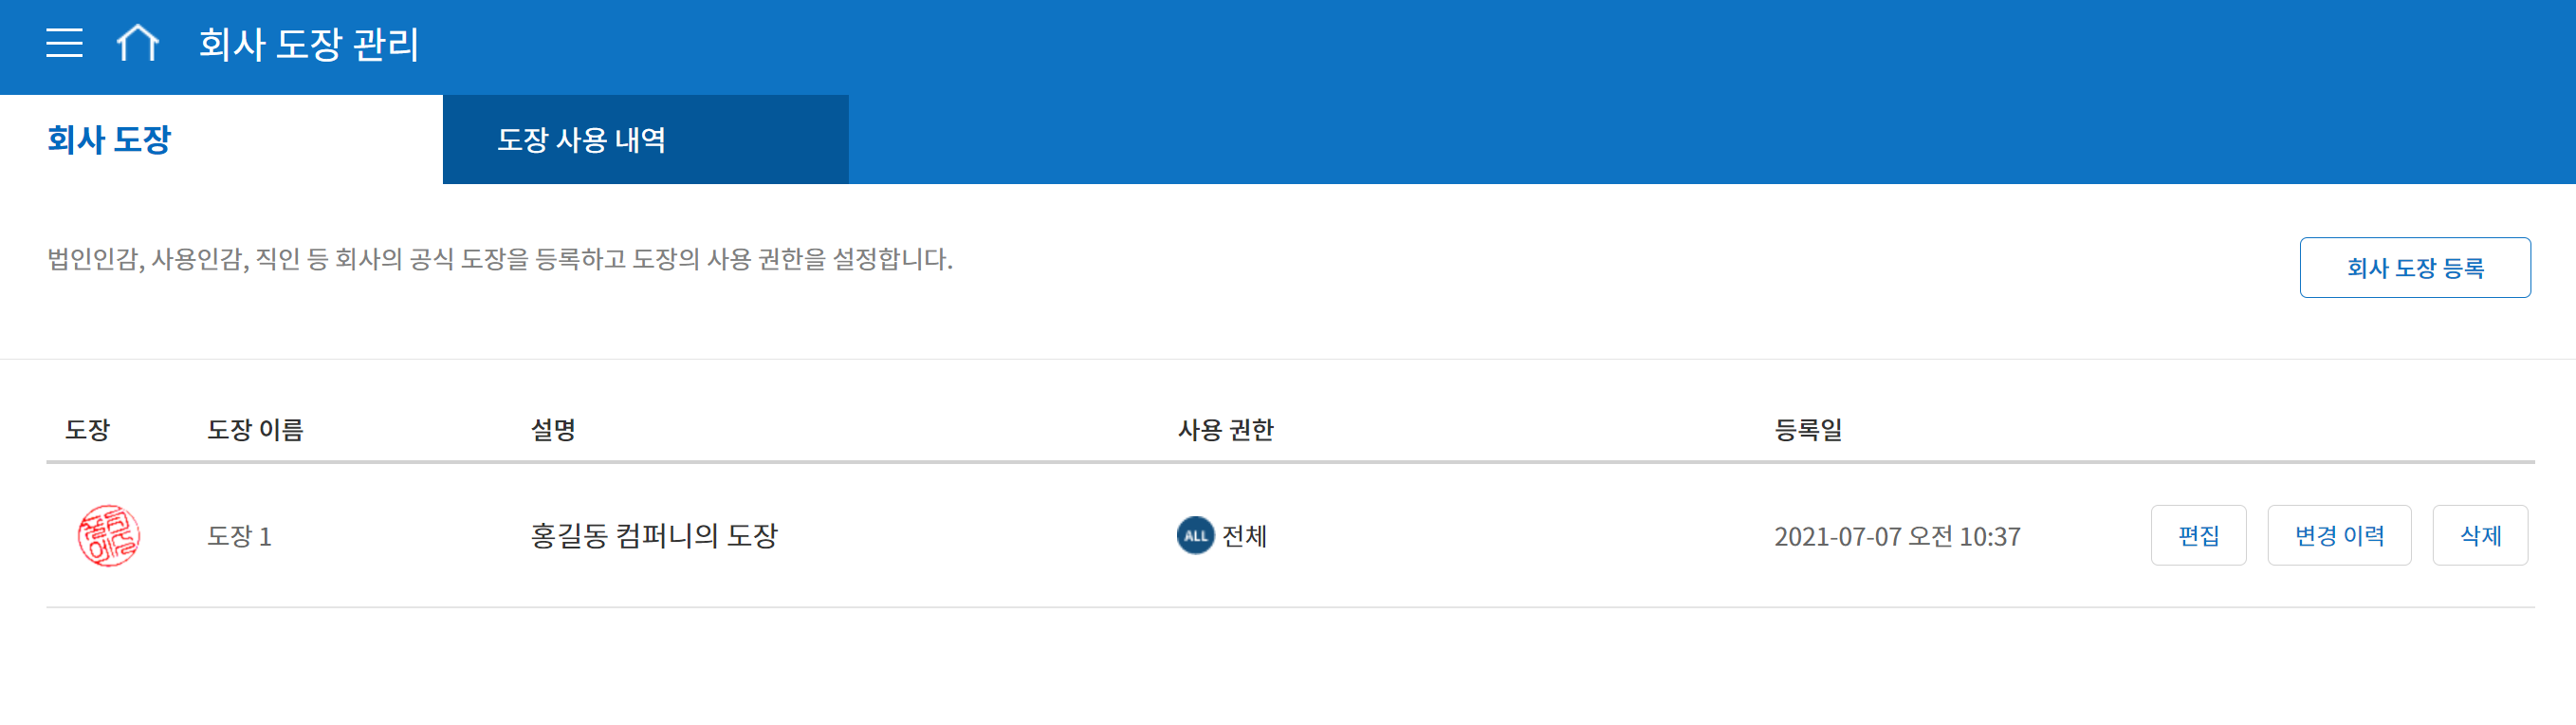Click the 회사 도장 관리 page title
Image resolution: width=2576 pixels, height=725 pixels.
[x=309, y=44]
